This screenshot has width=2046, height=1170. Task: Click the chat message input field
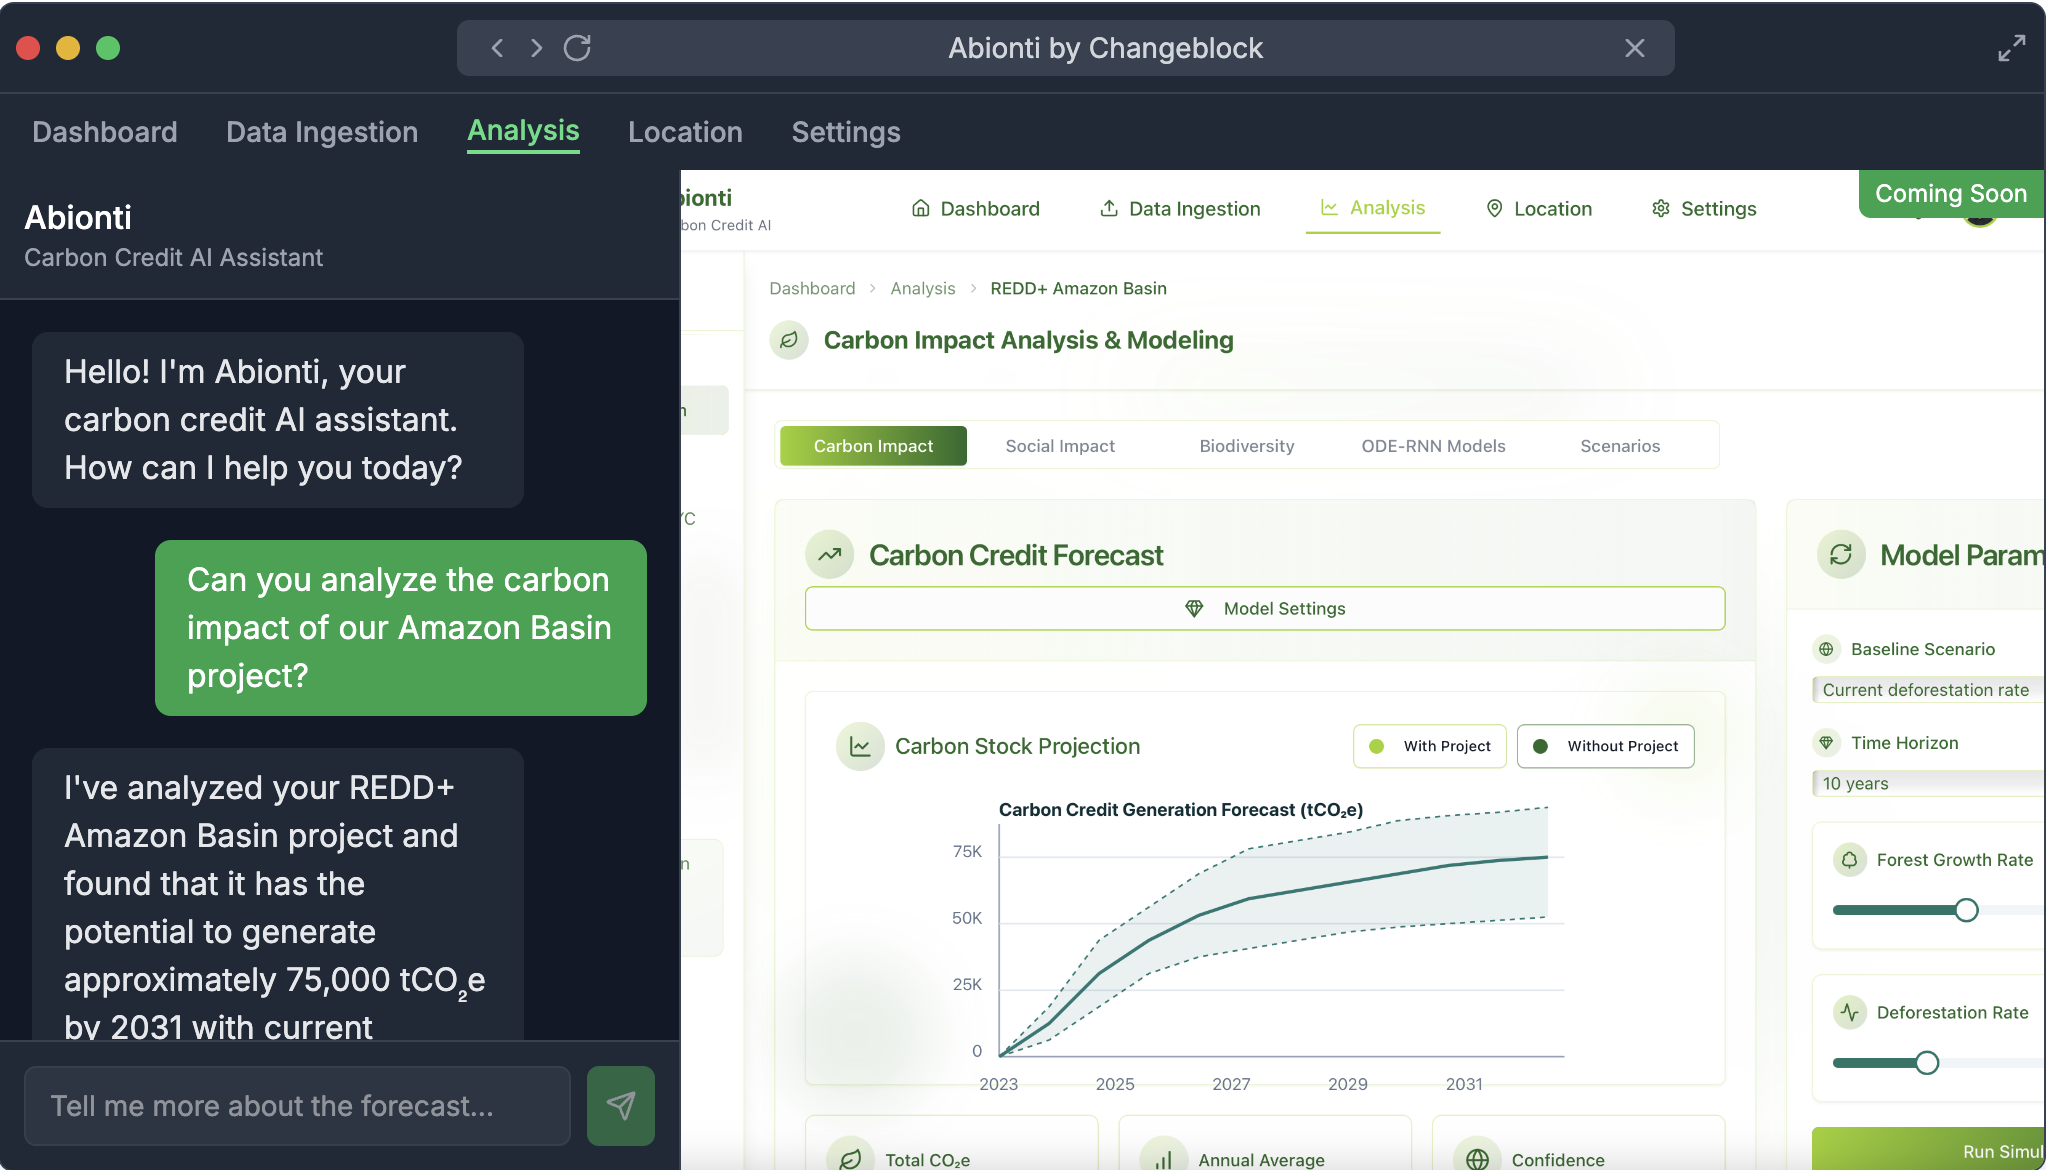[x=297, y=1105]
